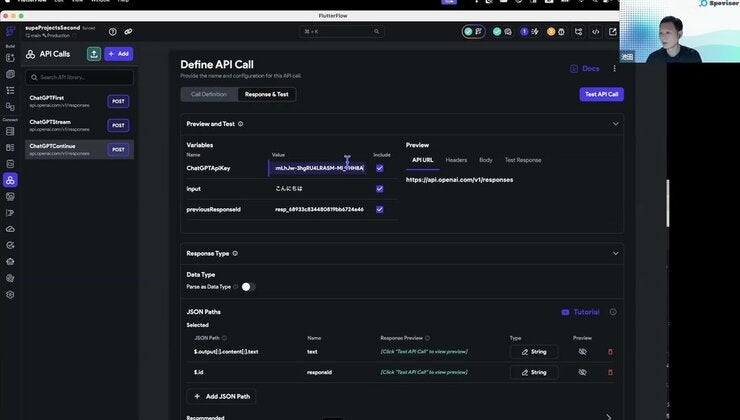Viewport: 740px width, 420px height.
Task: Open the project issues status icon
Action: point(473,32)
